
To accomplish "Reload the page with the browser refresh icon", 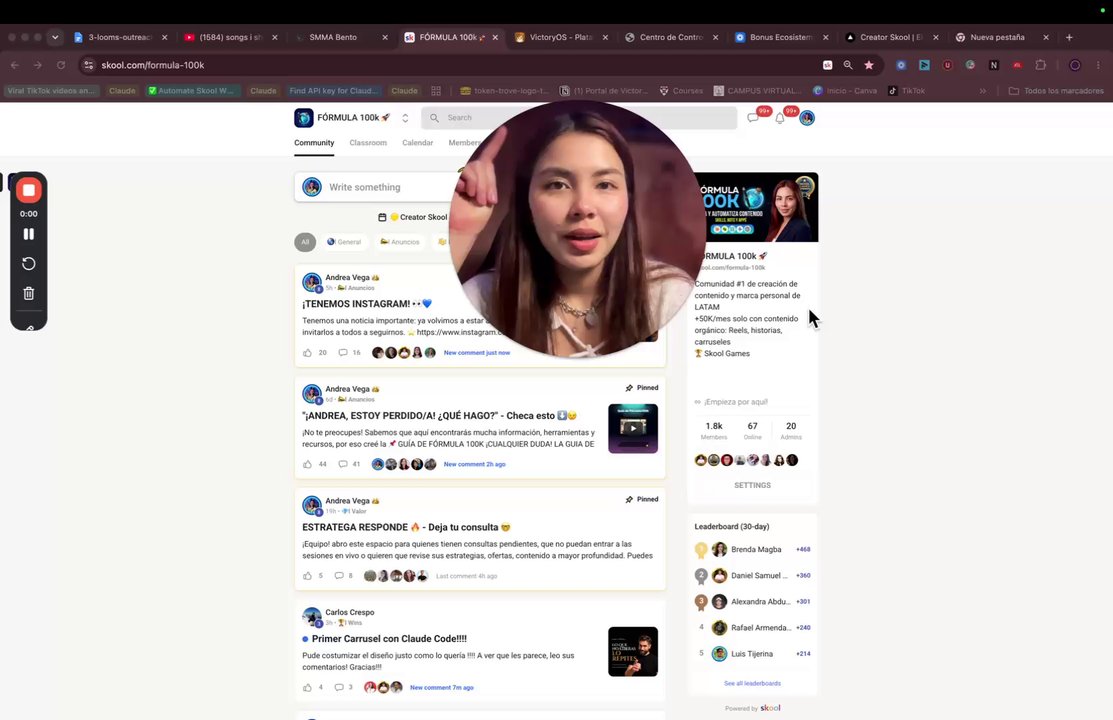I will point(61,65).
